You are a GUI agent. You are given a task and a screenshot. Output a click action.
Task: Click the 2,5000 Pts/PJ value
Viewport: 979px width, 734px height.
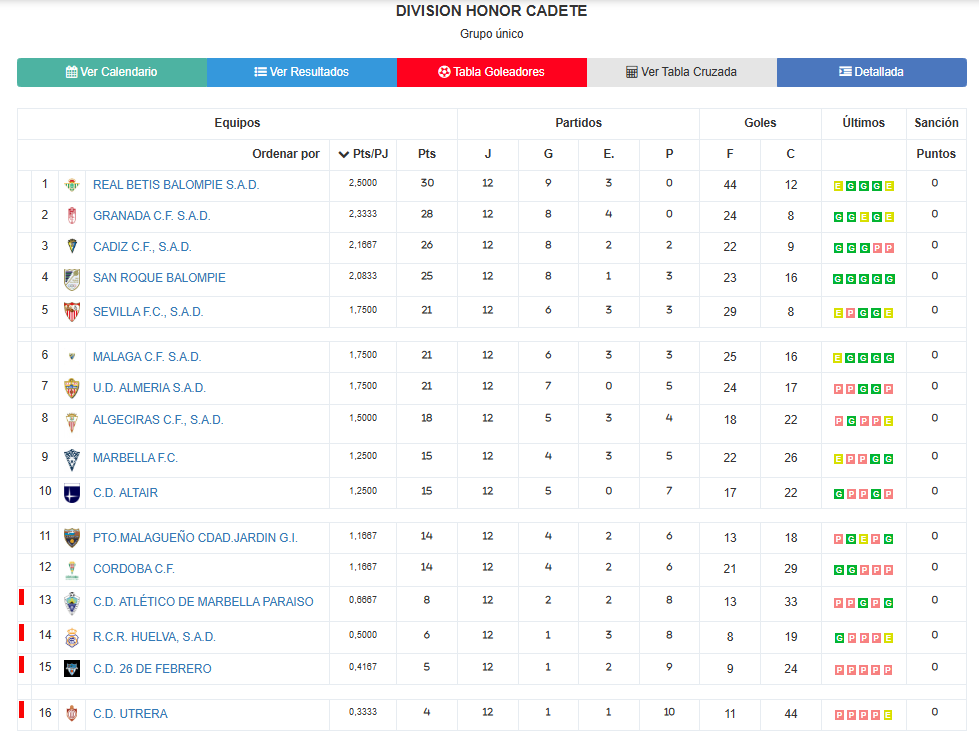[x=363, y=183]
